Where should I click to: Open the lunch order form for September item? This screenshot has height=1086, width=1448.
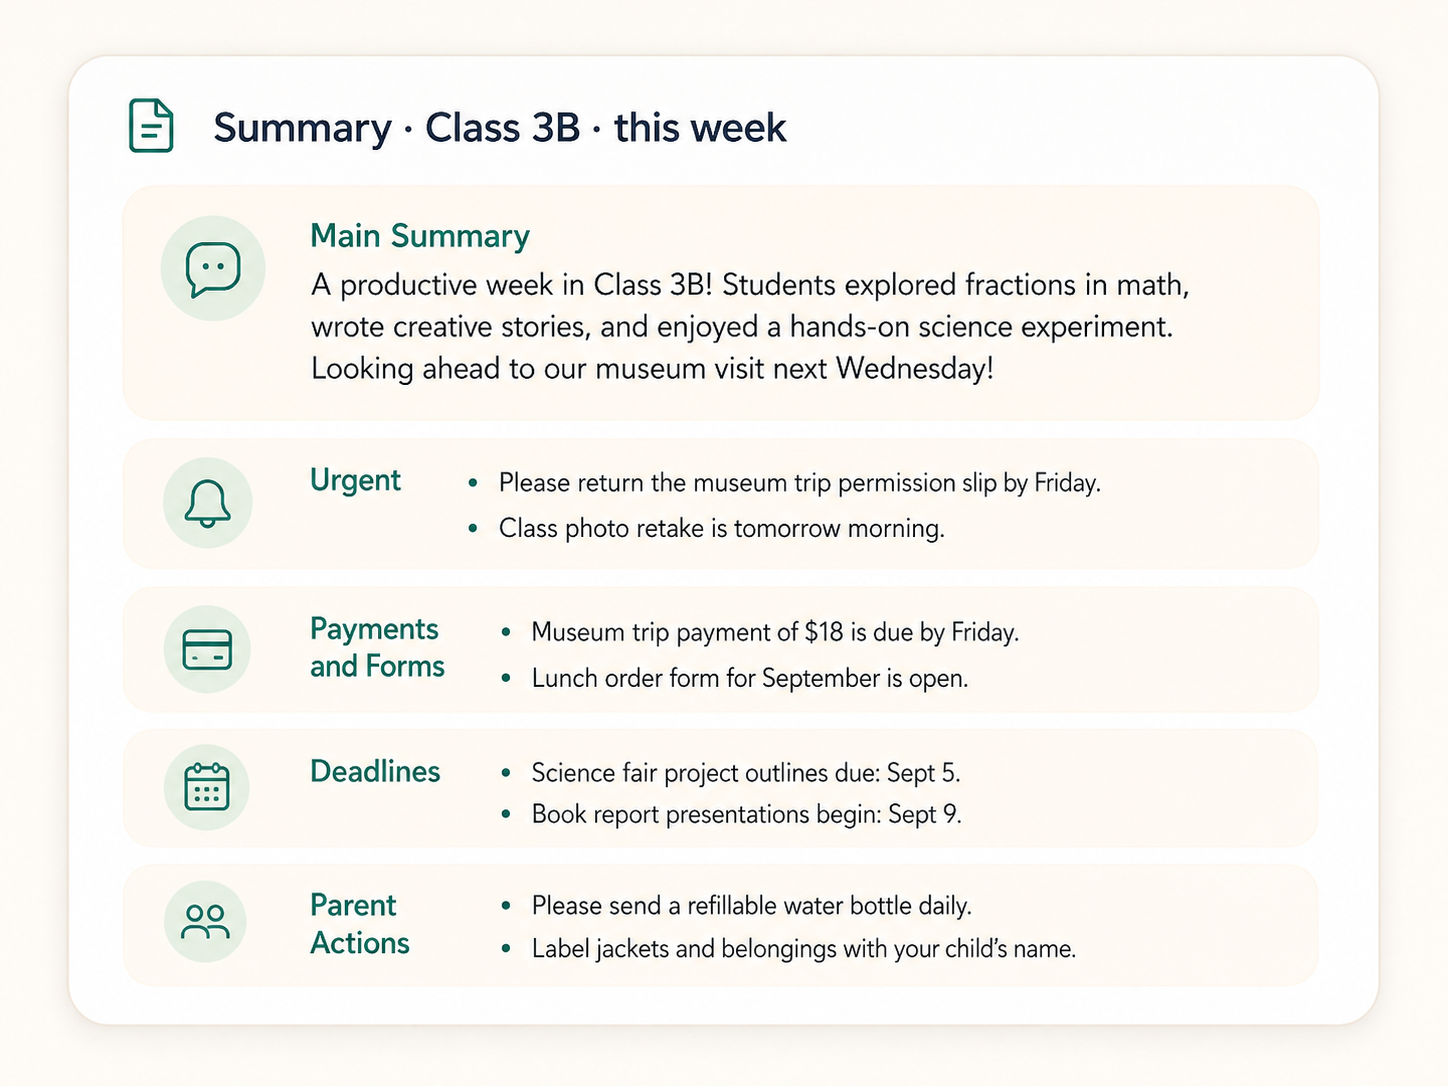(x=750, y=678)
